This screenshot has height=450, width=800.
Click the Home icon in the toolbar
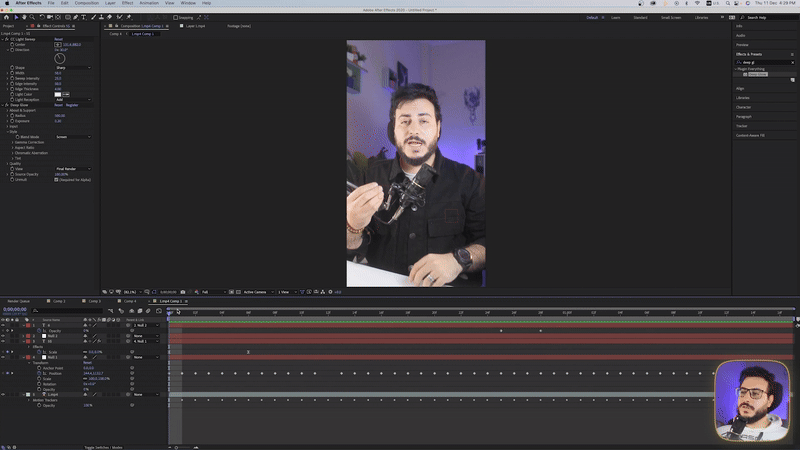(x=7, y=17)
